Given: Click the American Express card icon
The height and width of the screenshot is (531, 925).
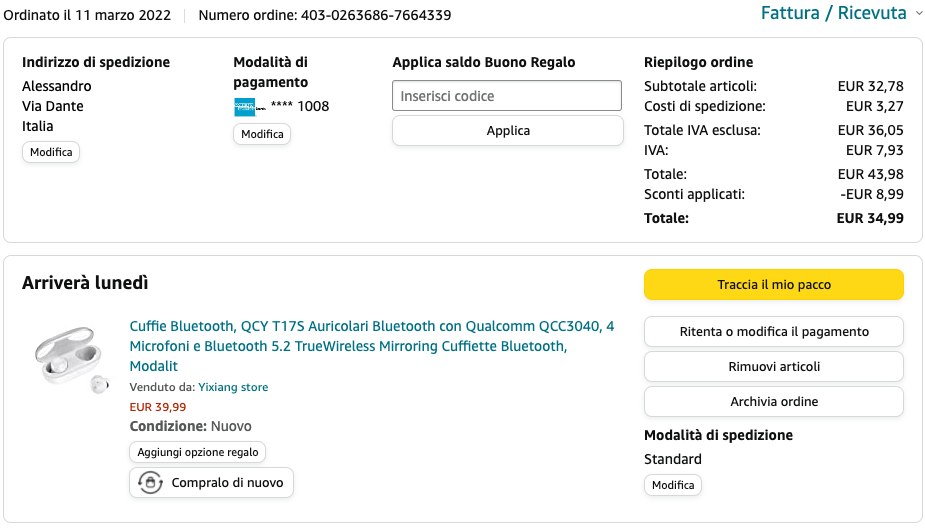Looking at the screenshot, I should click(245, 107).
